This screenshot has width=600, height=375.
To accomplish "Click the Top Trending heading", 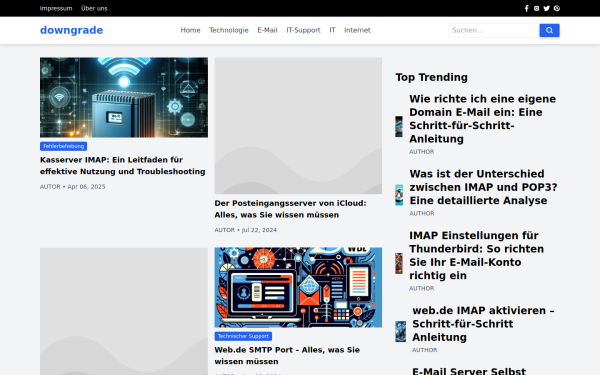I will [x=432, y=77].
